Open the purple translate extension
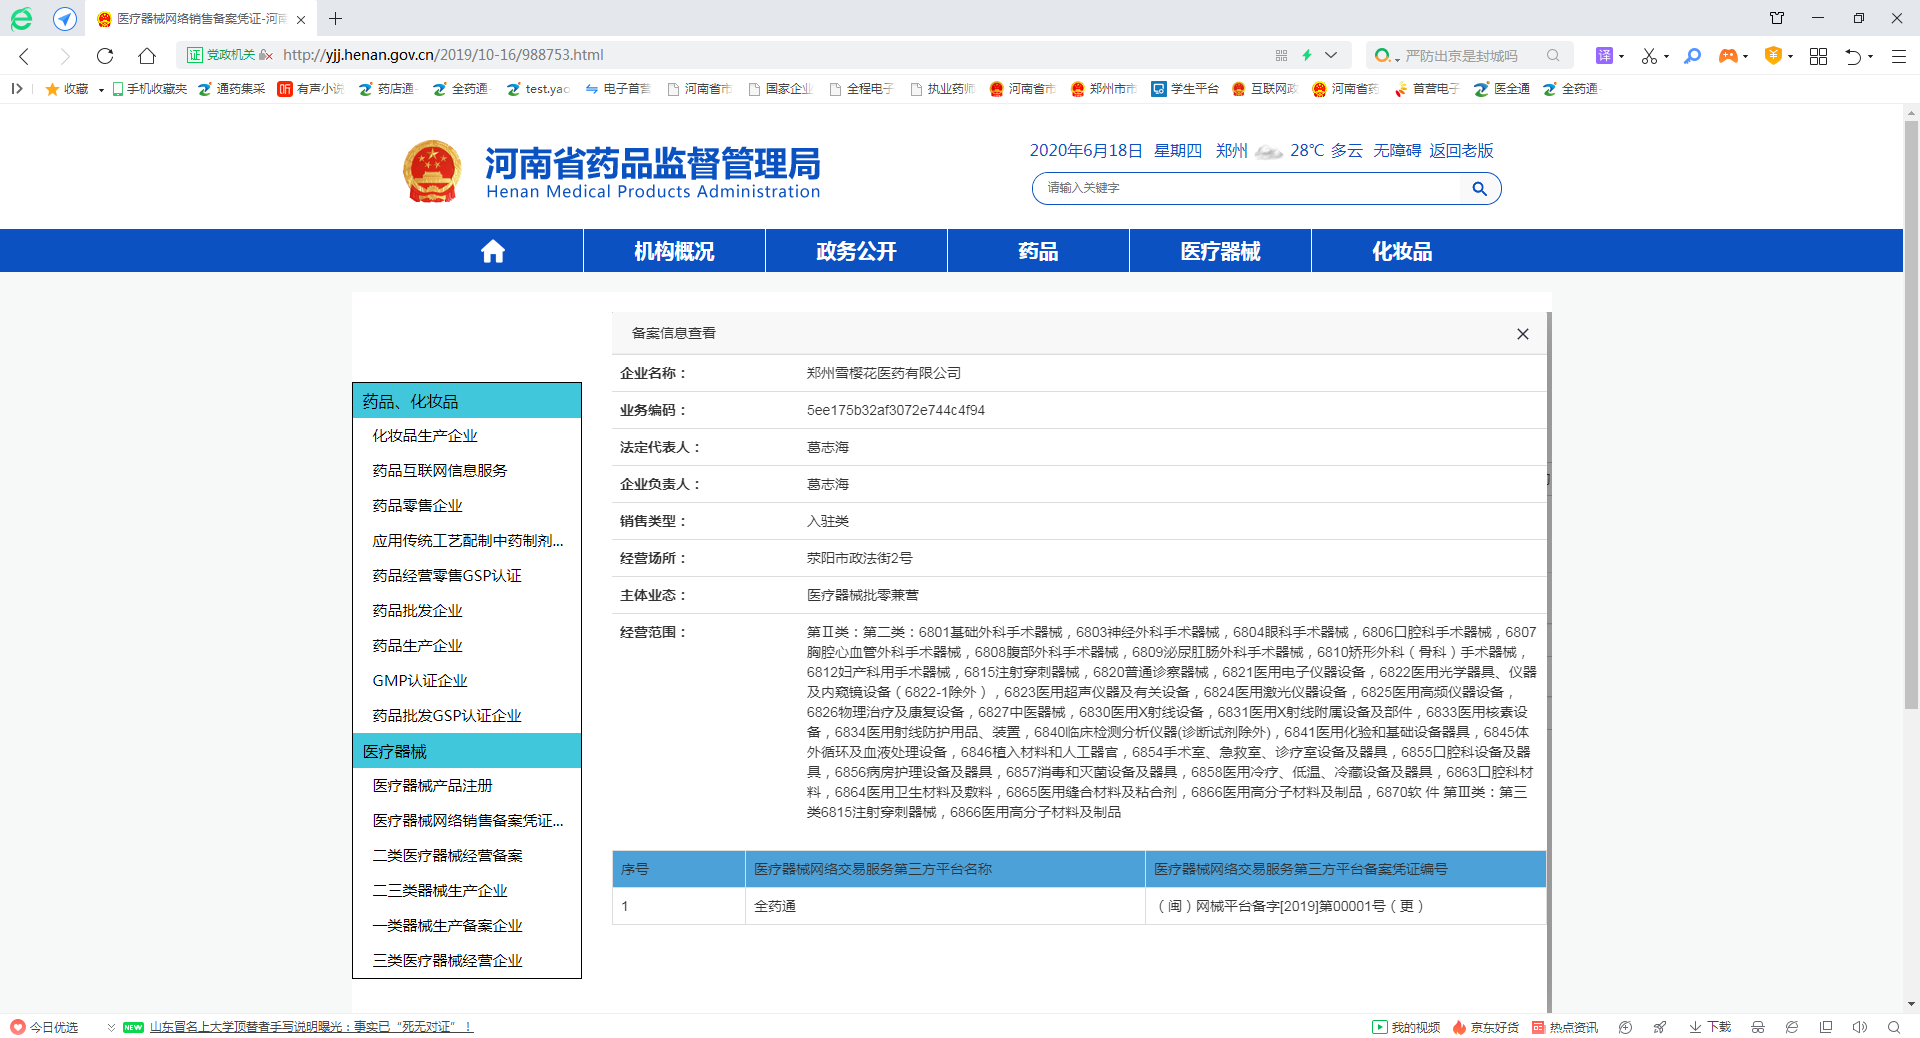 click(1604, 56)
